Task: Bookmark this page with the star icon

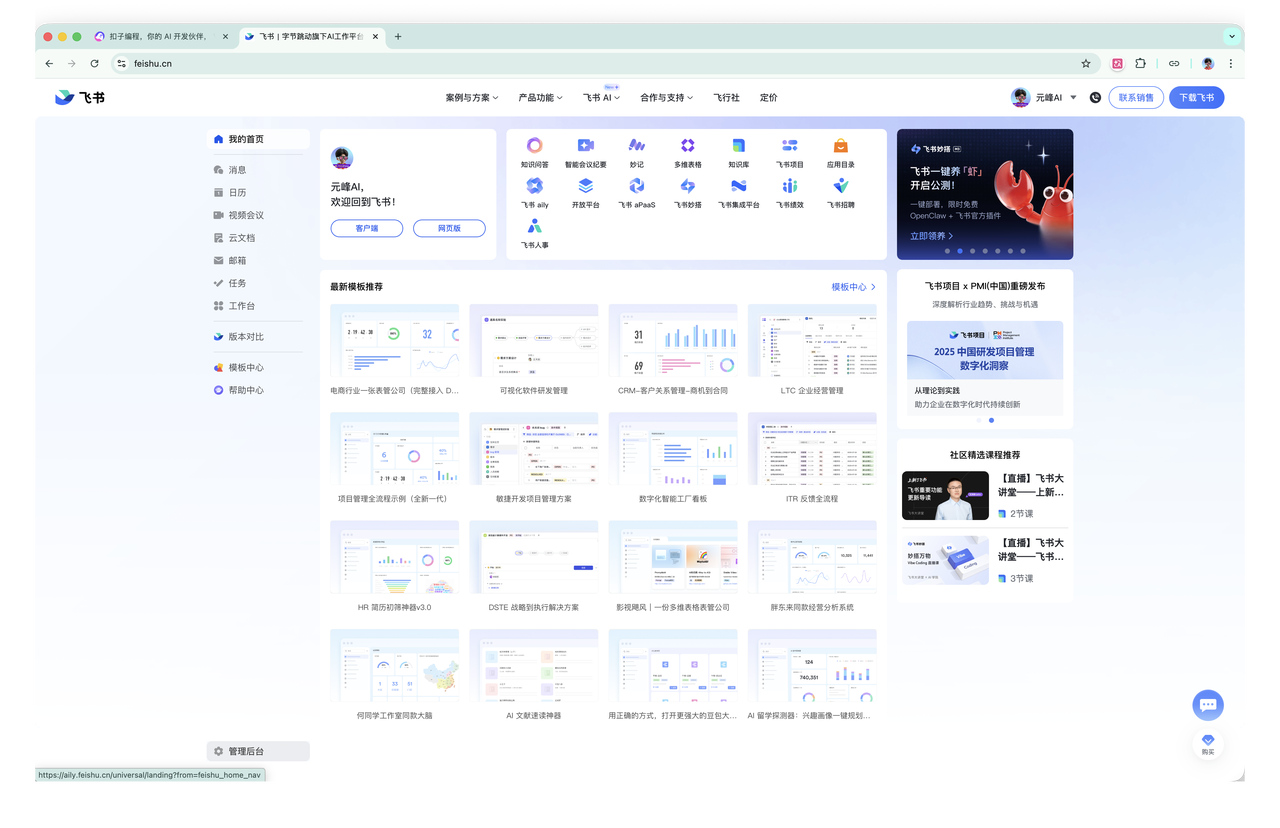Action: [x=1086, y=63]
